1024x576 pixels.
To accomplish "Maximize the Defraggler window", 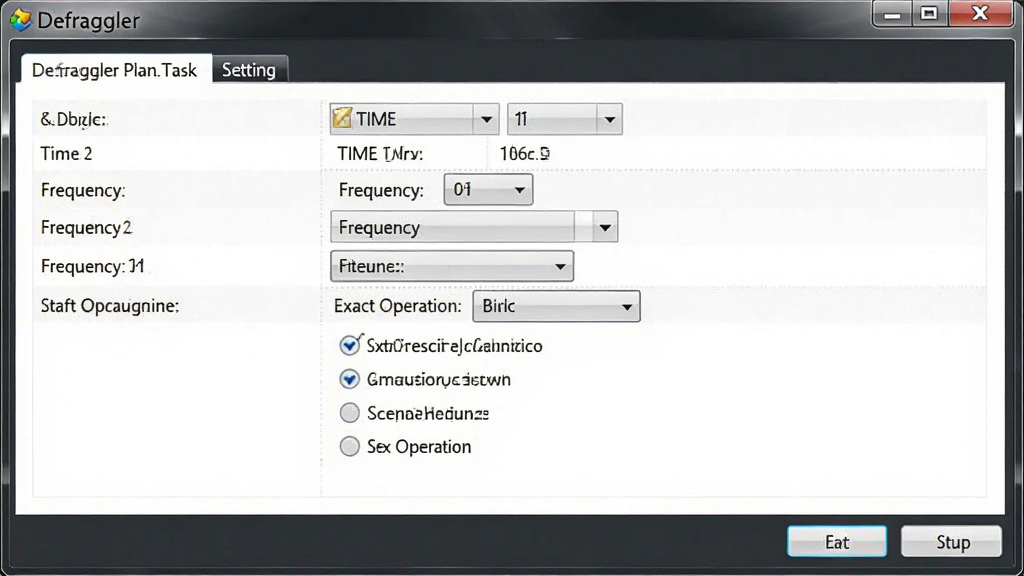I will [x=929, y=14].
